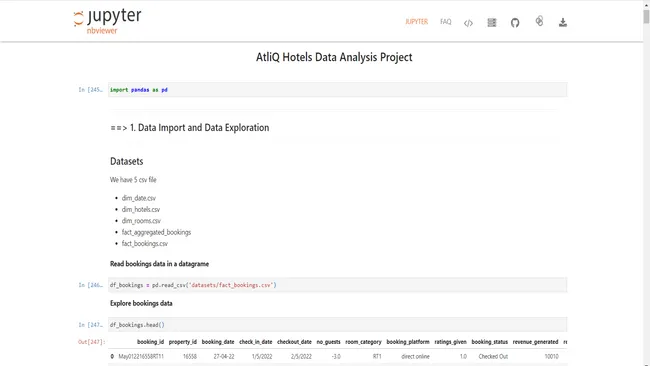The height and width of the screenshot is (366, 650).
Task: Click the download notebook icon
Action: pyautogui.click(x=563, y=22)
